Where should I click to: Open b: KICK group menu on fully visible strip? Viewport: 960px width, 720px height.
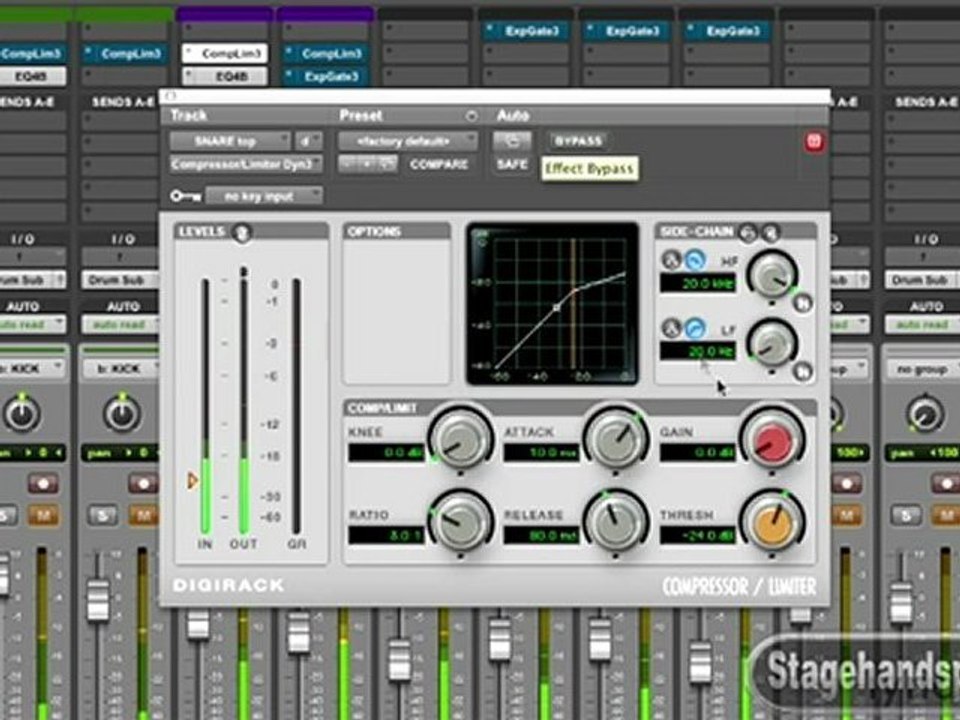(121, 369)
